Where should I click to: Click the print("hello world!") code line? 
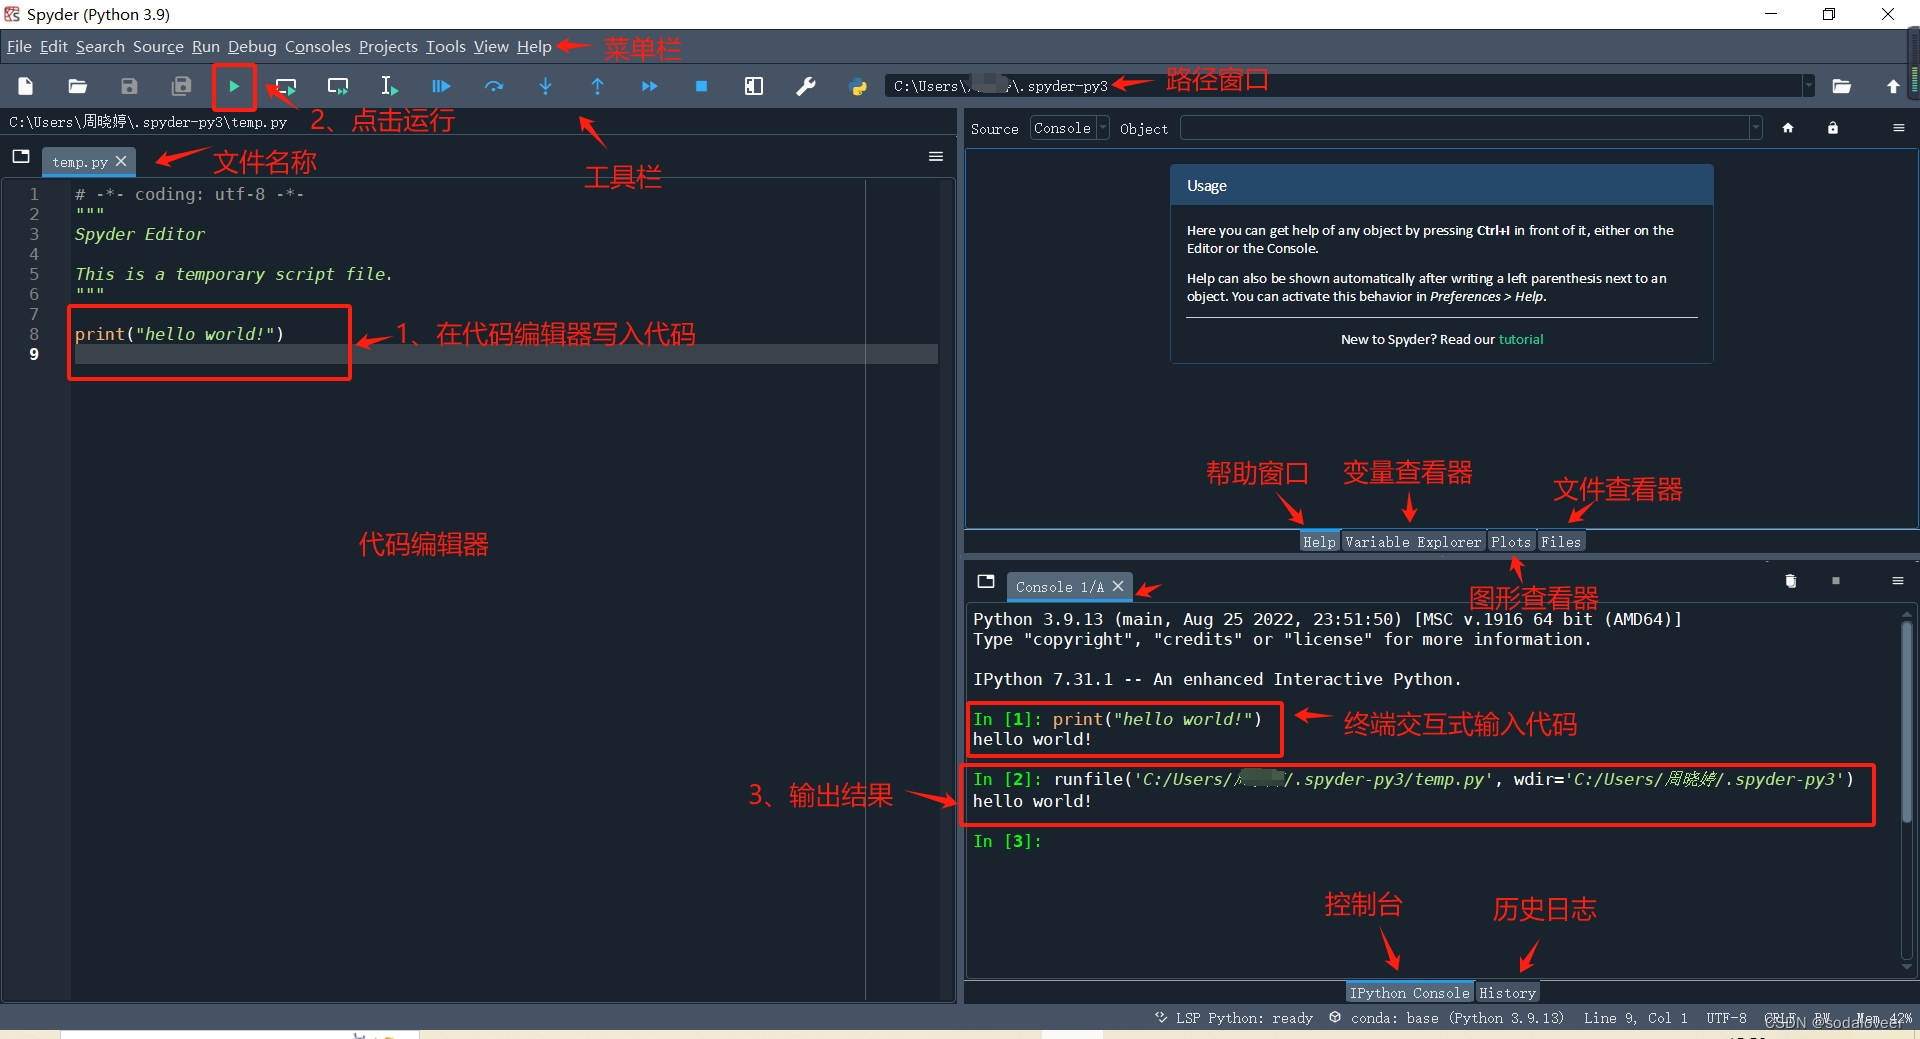180,334
